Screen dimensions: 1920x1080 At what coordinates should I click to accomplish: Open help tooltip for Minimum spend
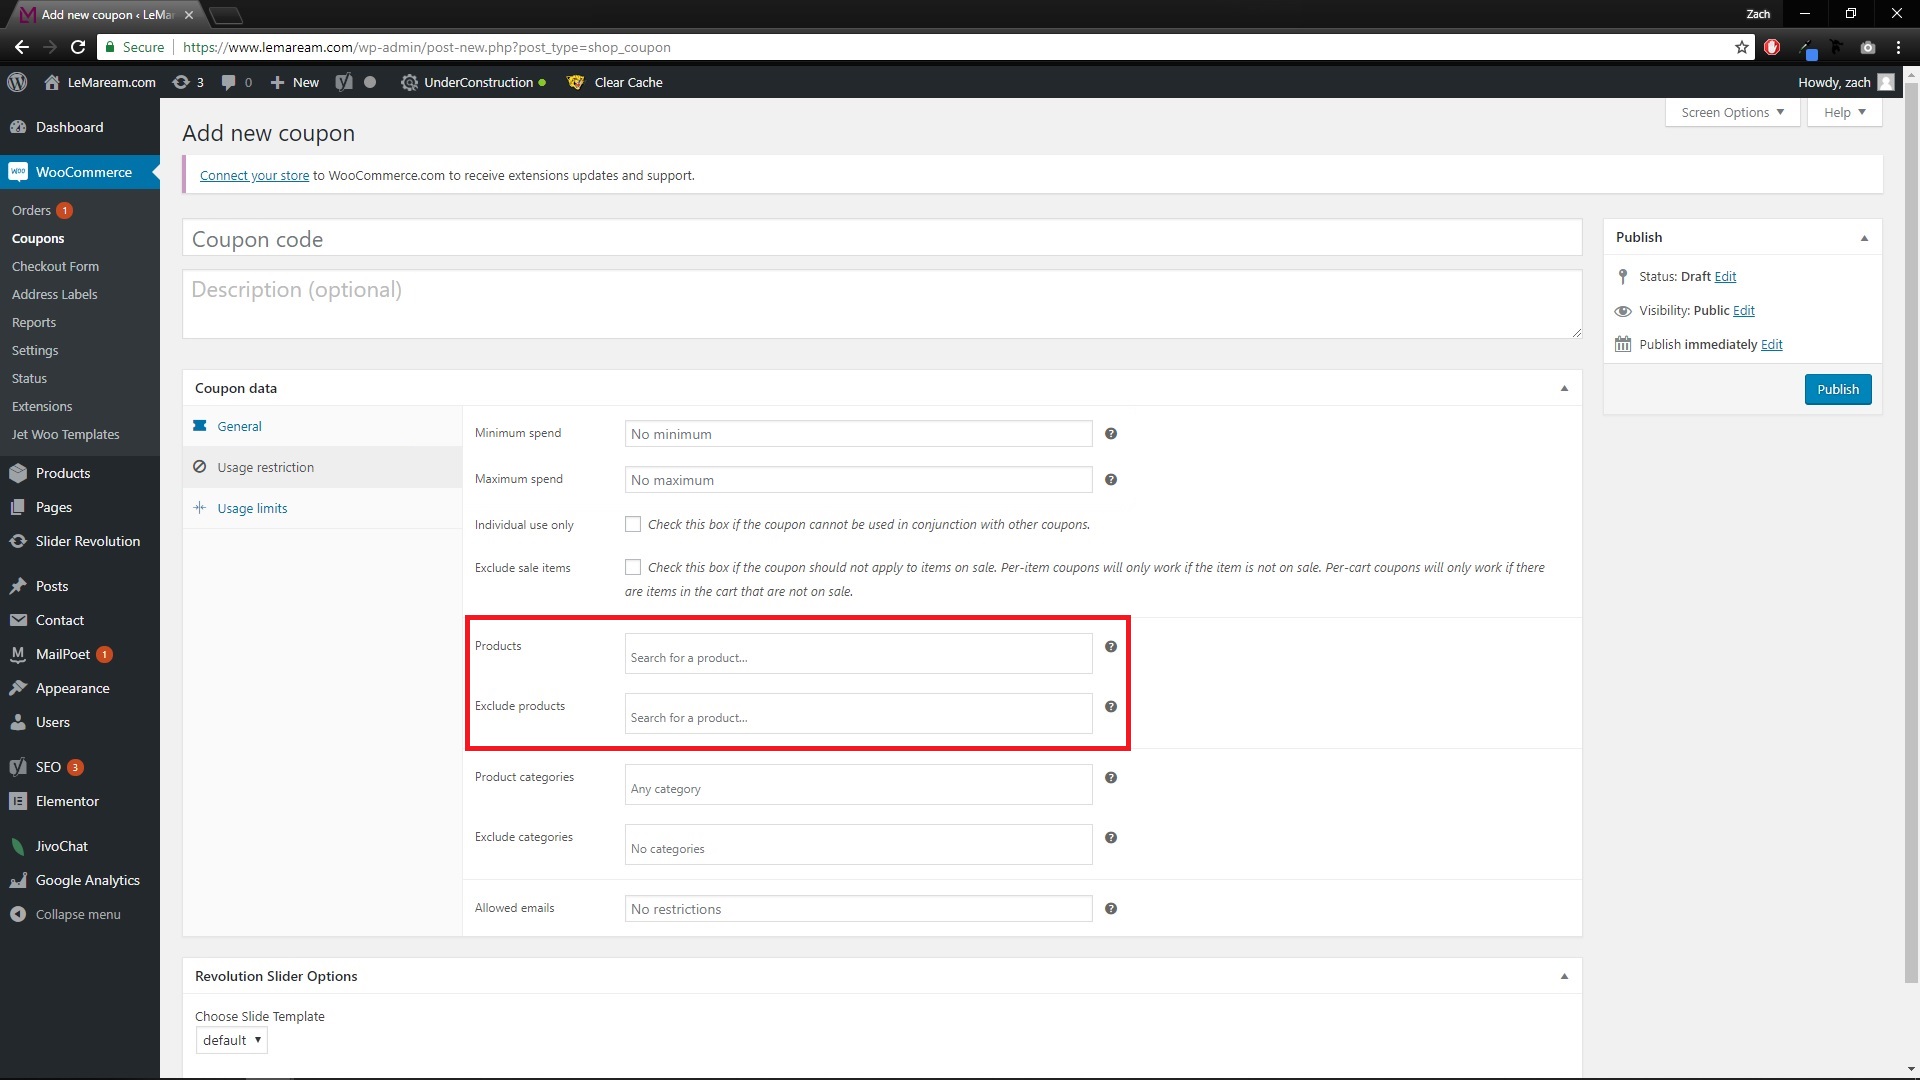click(1111, 433)
